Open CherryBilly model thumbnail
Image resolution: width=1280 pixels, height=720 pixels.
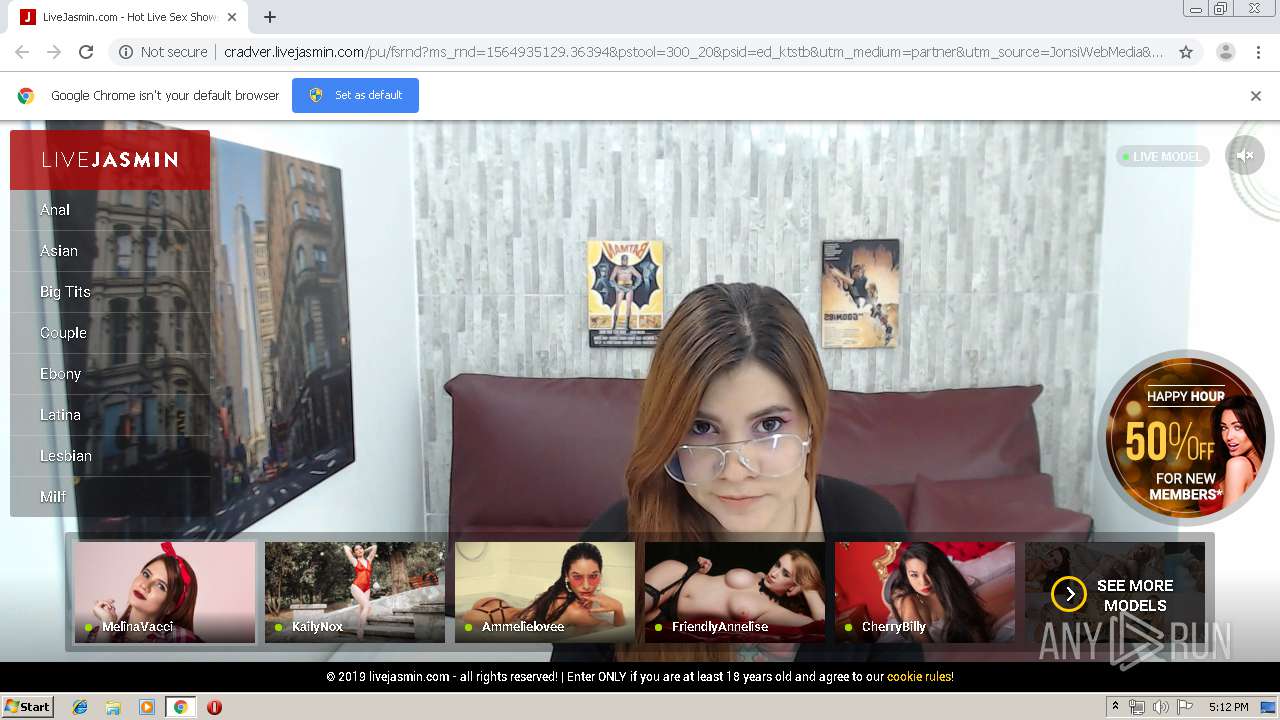925,592
